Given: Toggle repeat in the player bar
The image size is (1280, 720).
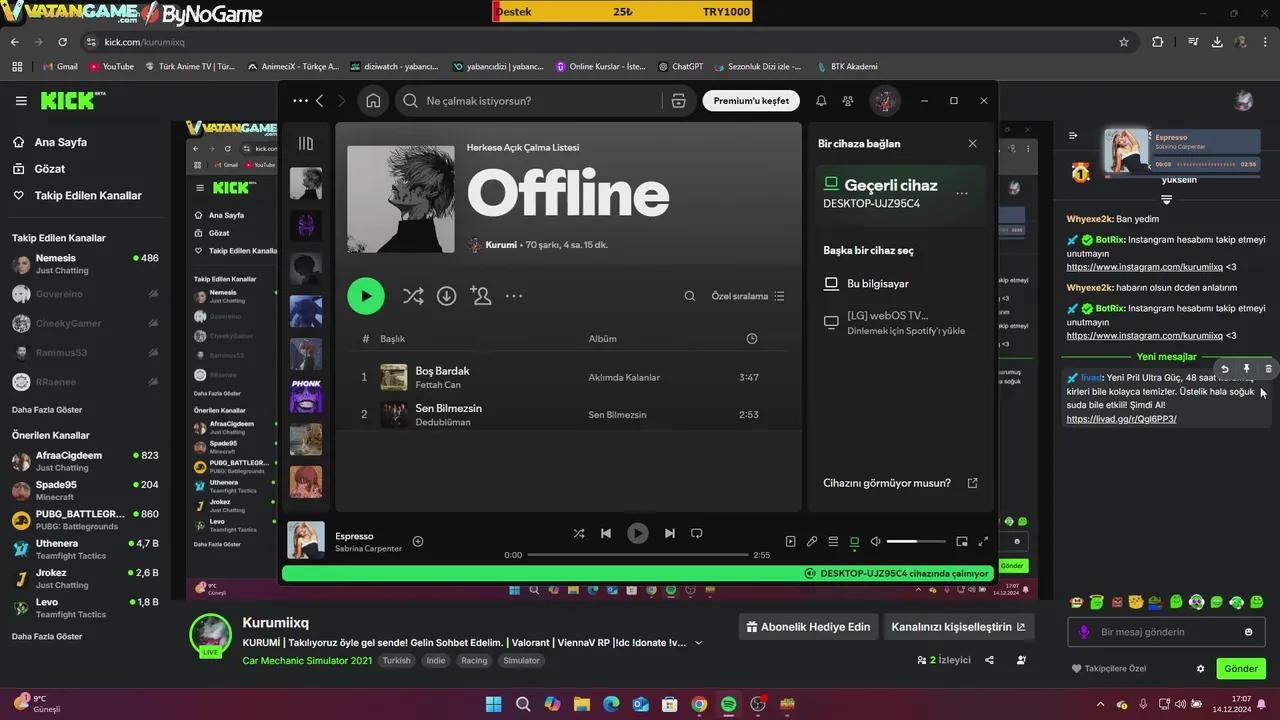Looking at the screenshot, I should 697,533.
